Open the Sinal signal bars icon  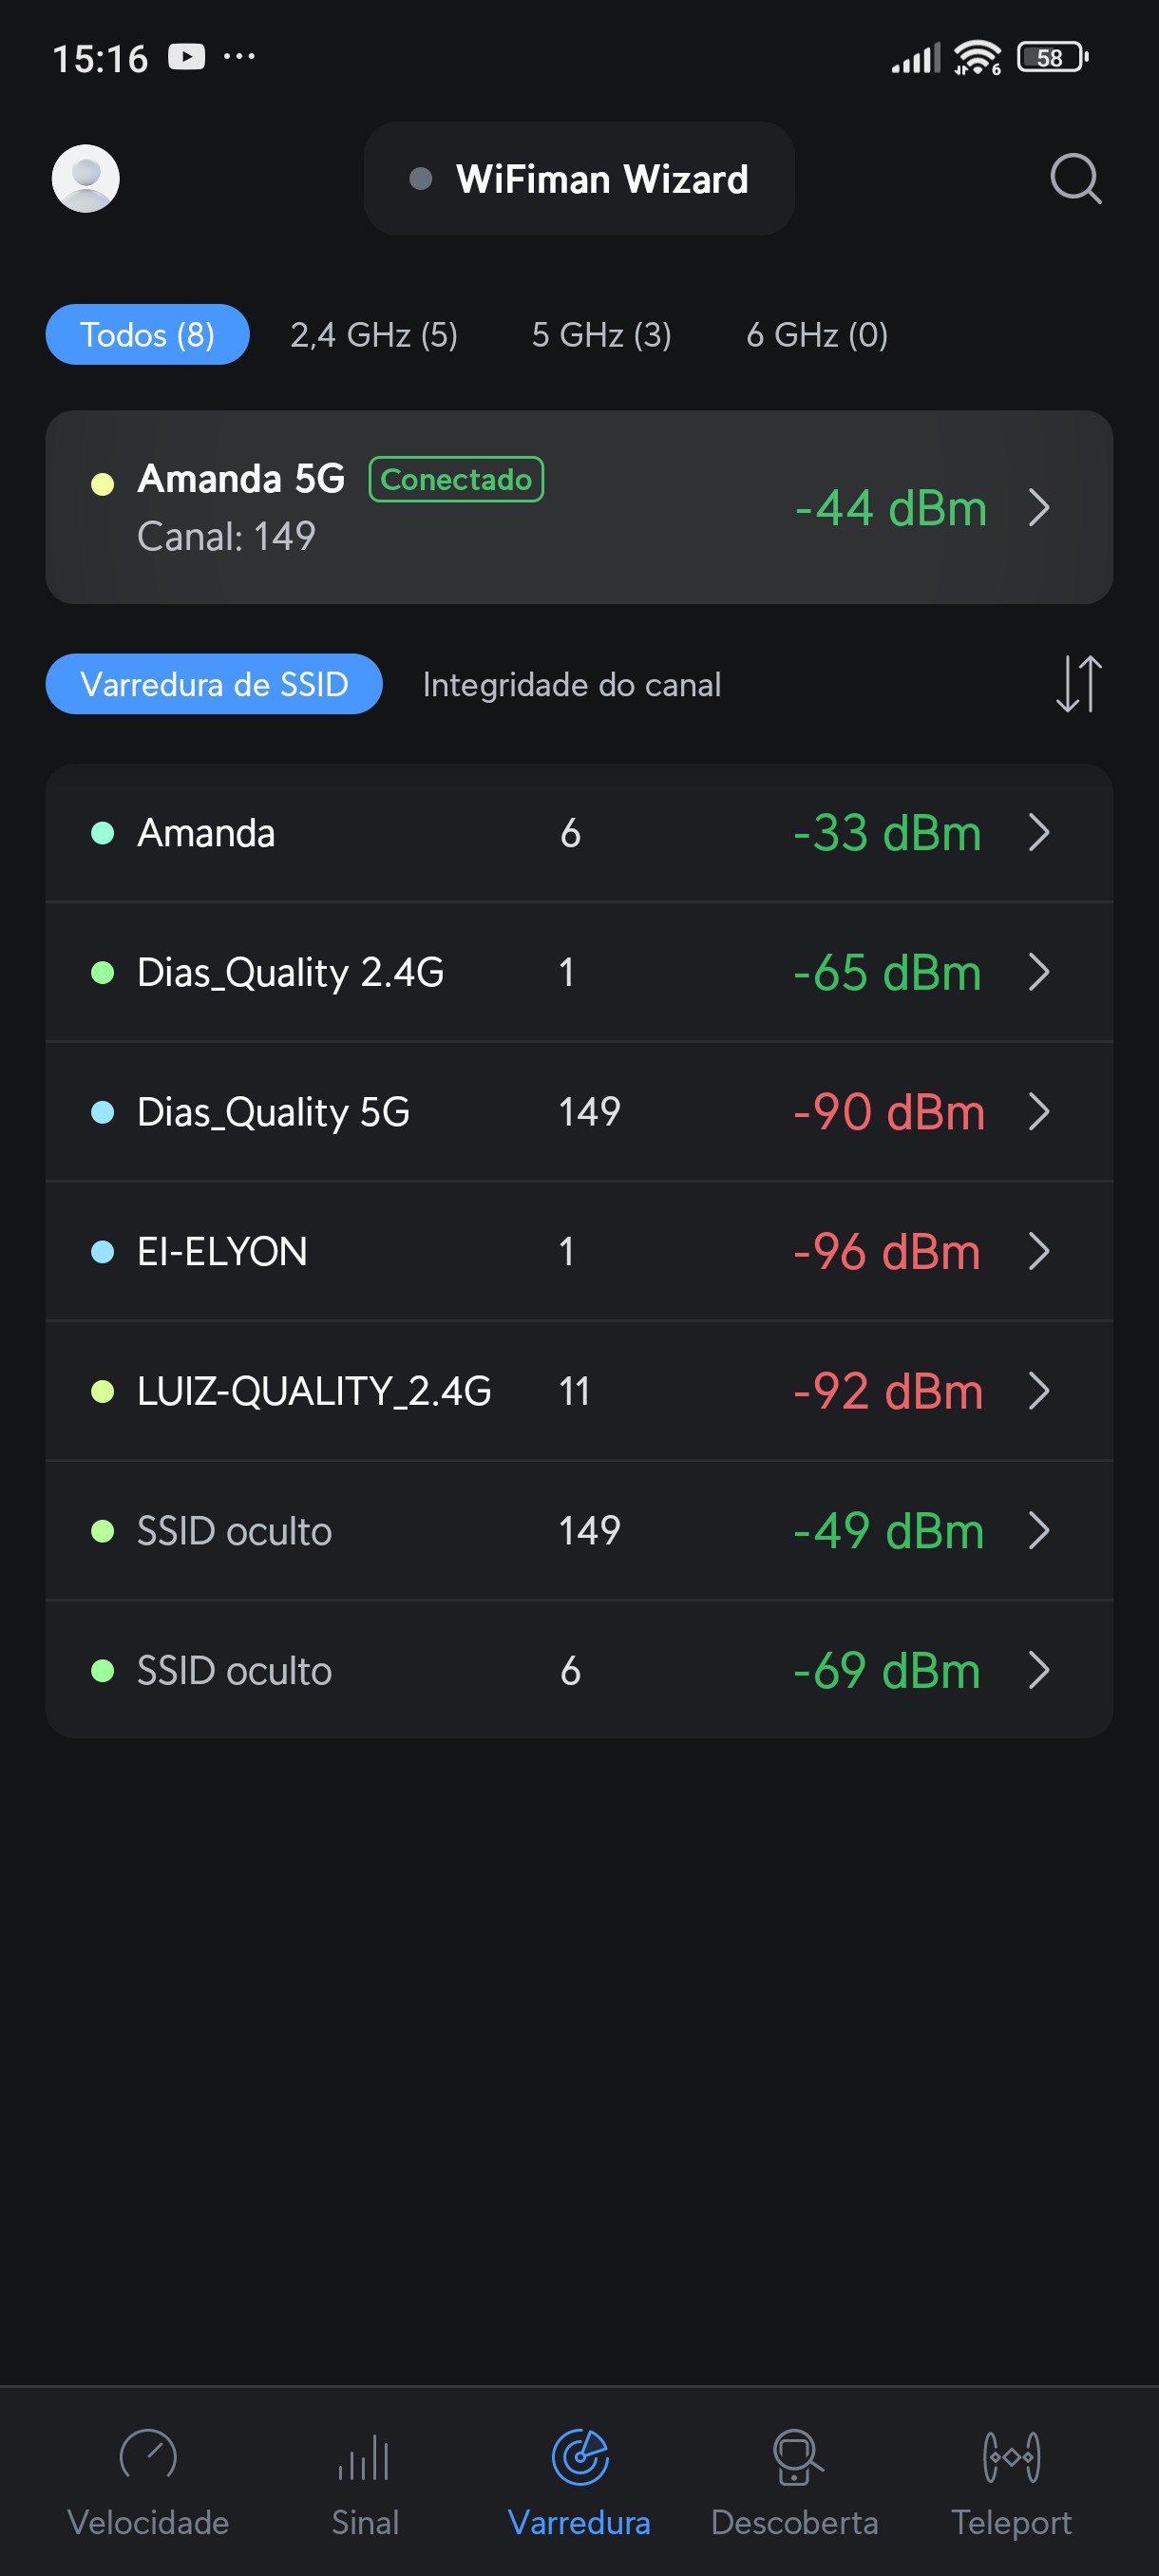pyautogui.click(x=364, y=2456)
